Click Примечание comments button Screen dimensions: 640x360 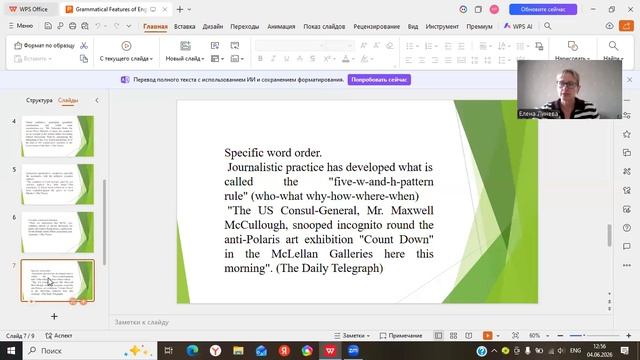[x=401, y=336]
